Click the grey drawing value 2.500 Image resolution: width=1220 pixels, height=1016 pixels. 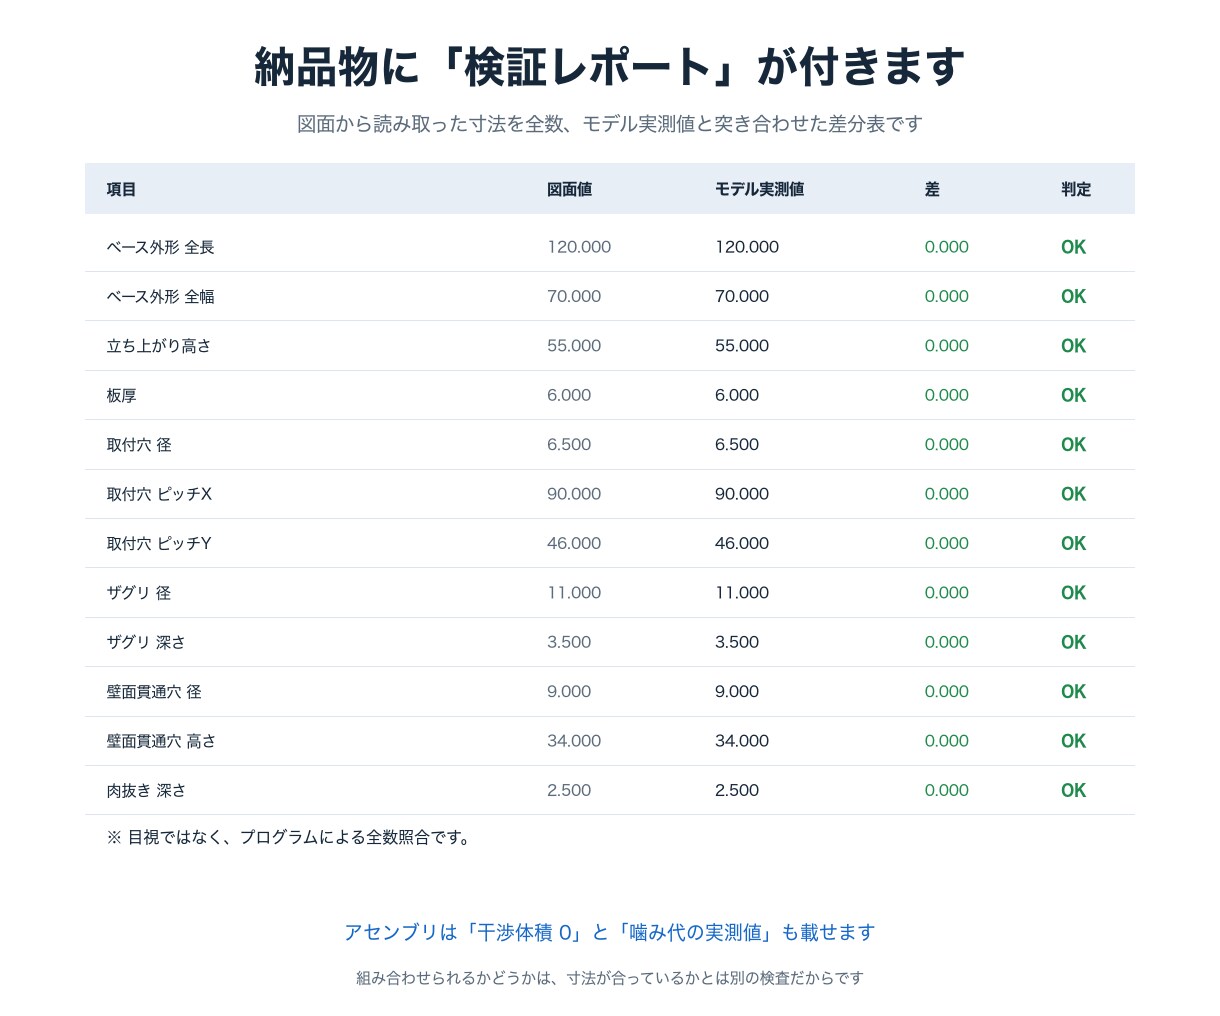pos(569,790)
